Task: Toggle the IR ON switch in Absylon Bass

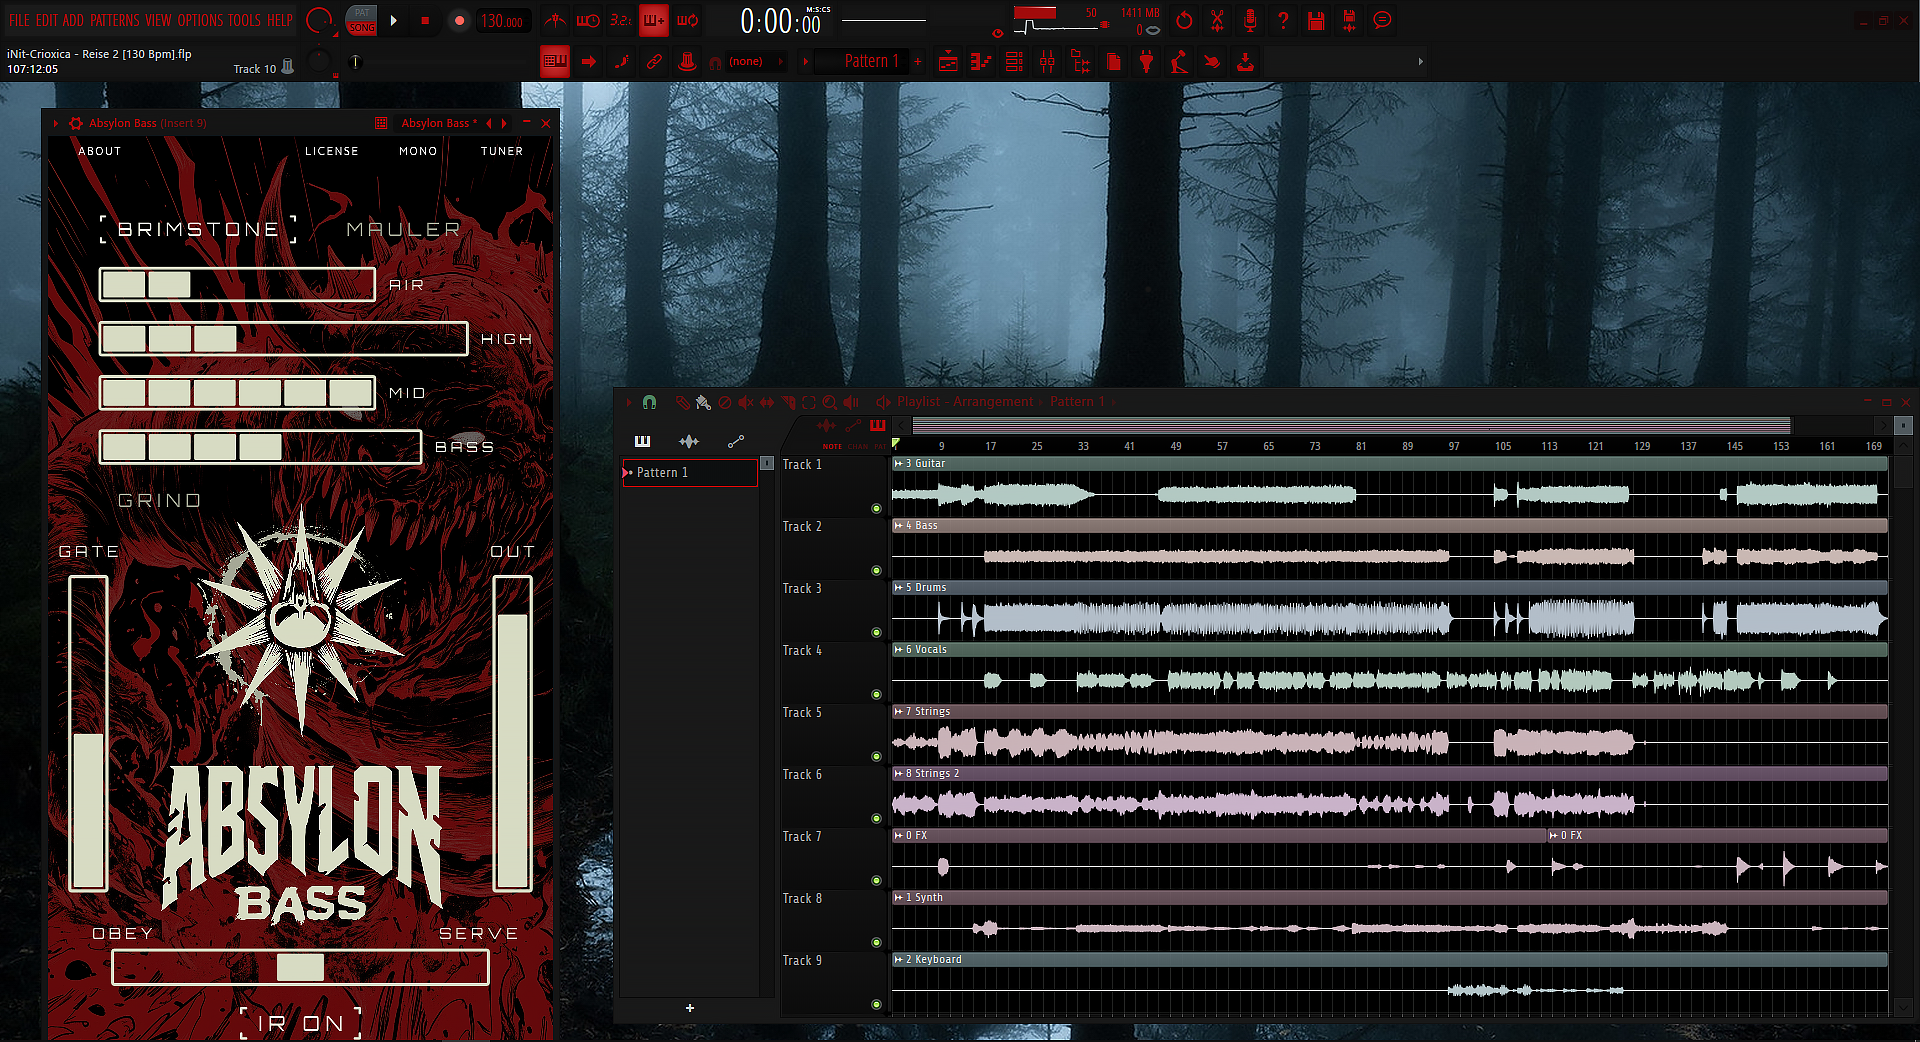Action: 300,1023
